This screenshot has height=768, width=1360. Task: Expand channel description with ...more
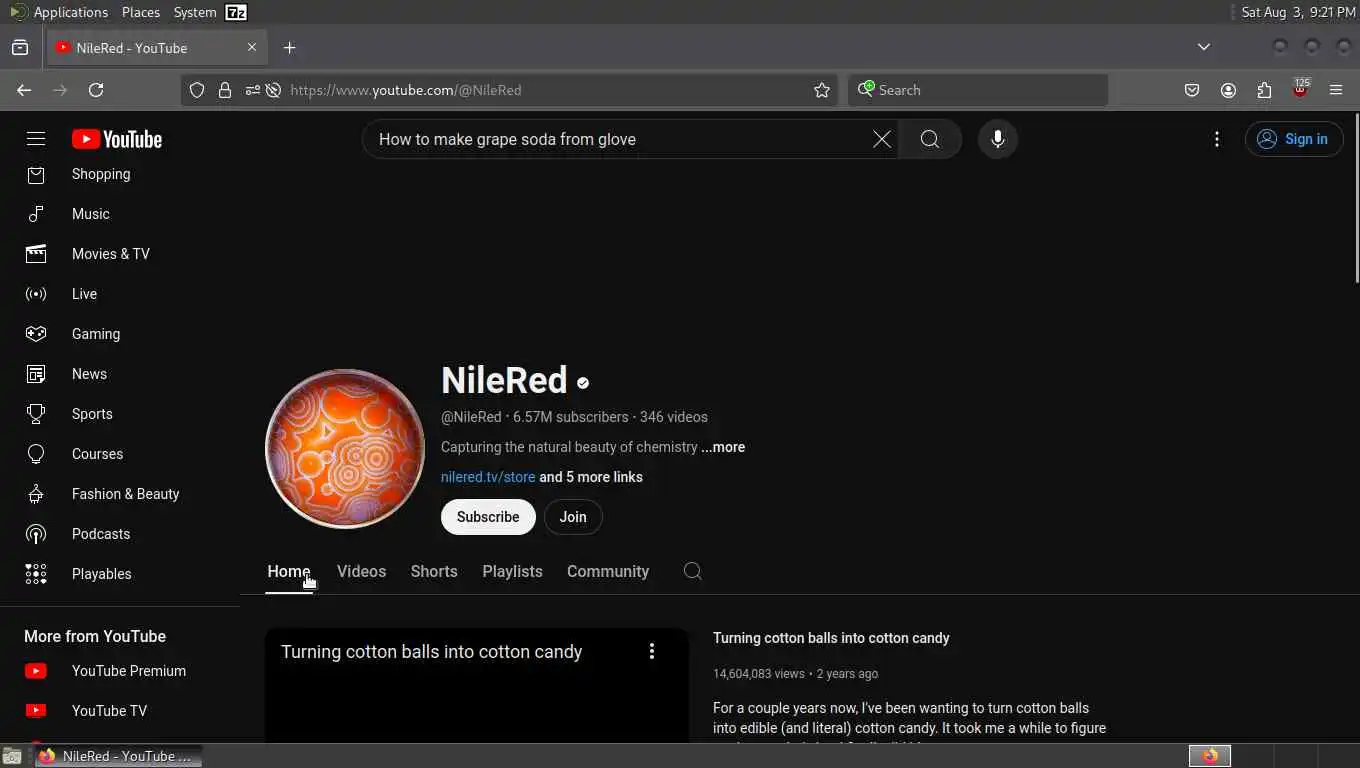pos(723,447)
